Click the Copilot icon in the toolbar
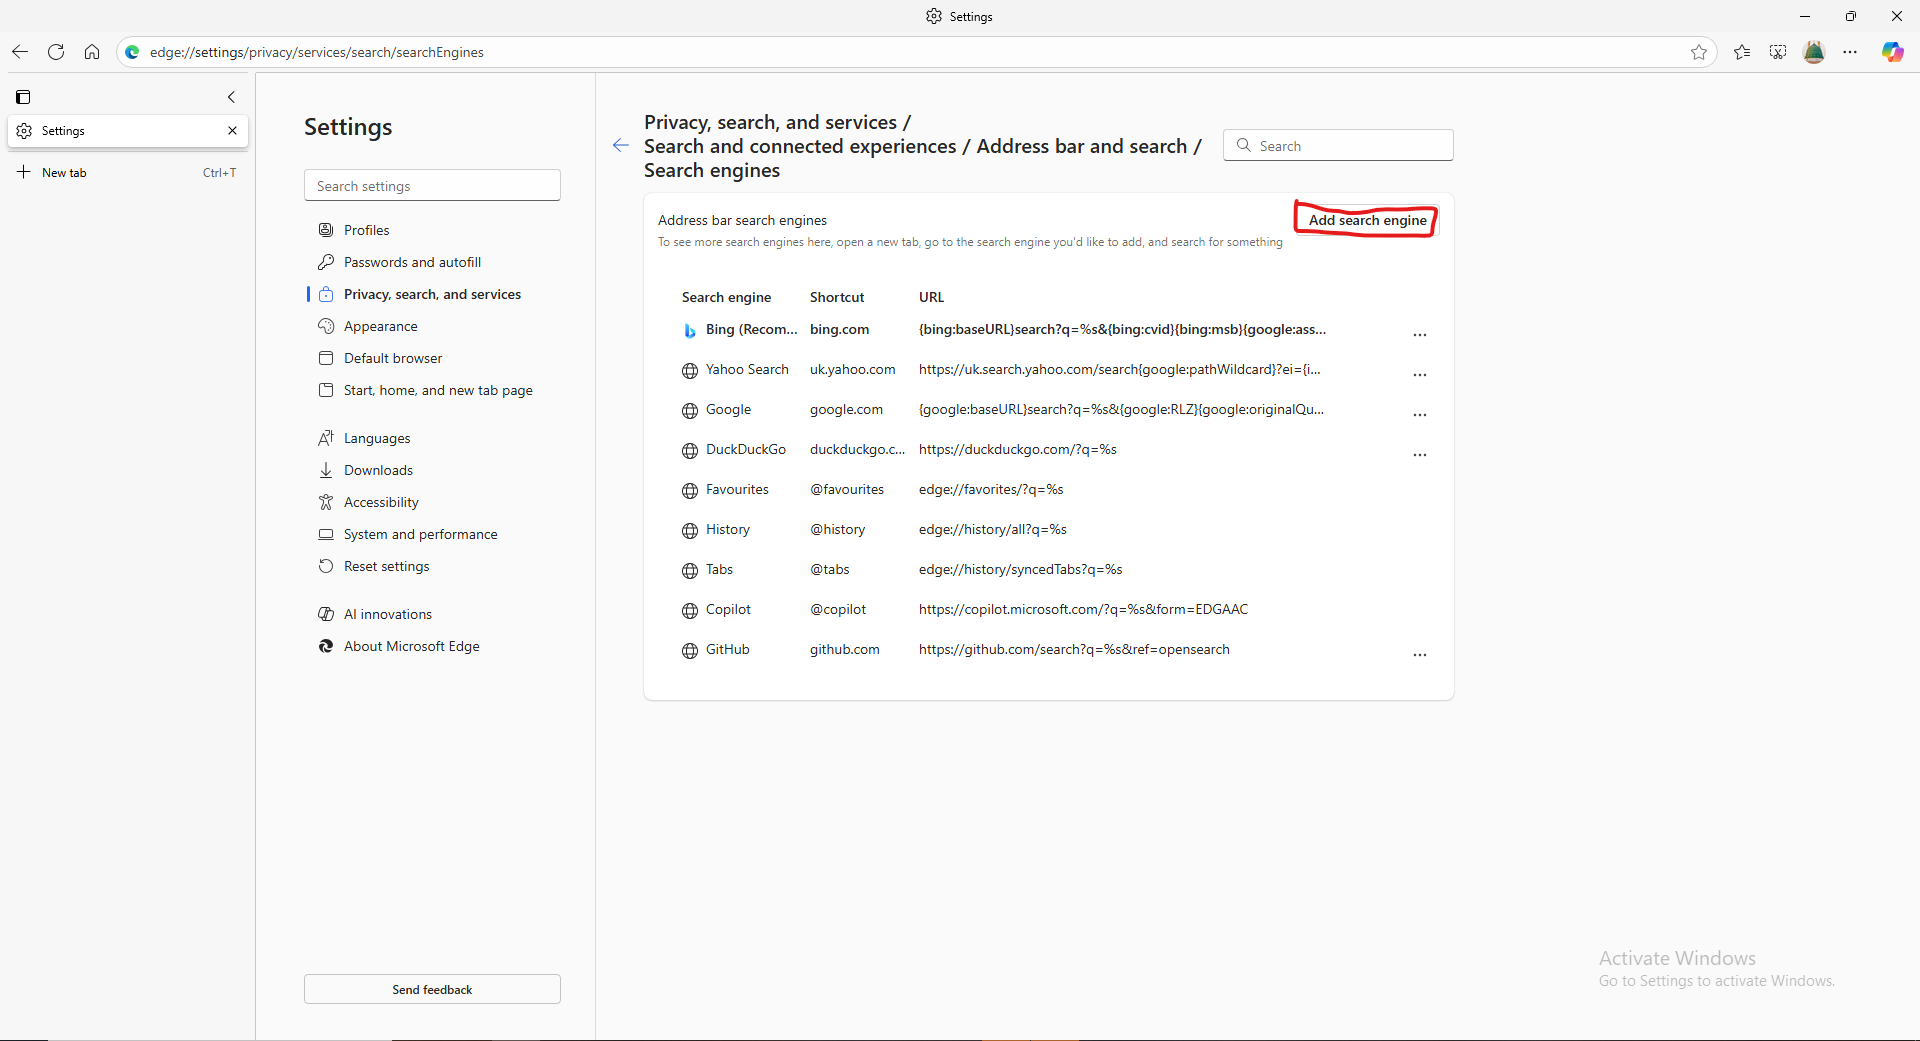The height and width of the screenshot is (1041, 1920). (1892, 52)
